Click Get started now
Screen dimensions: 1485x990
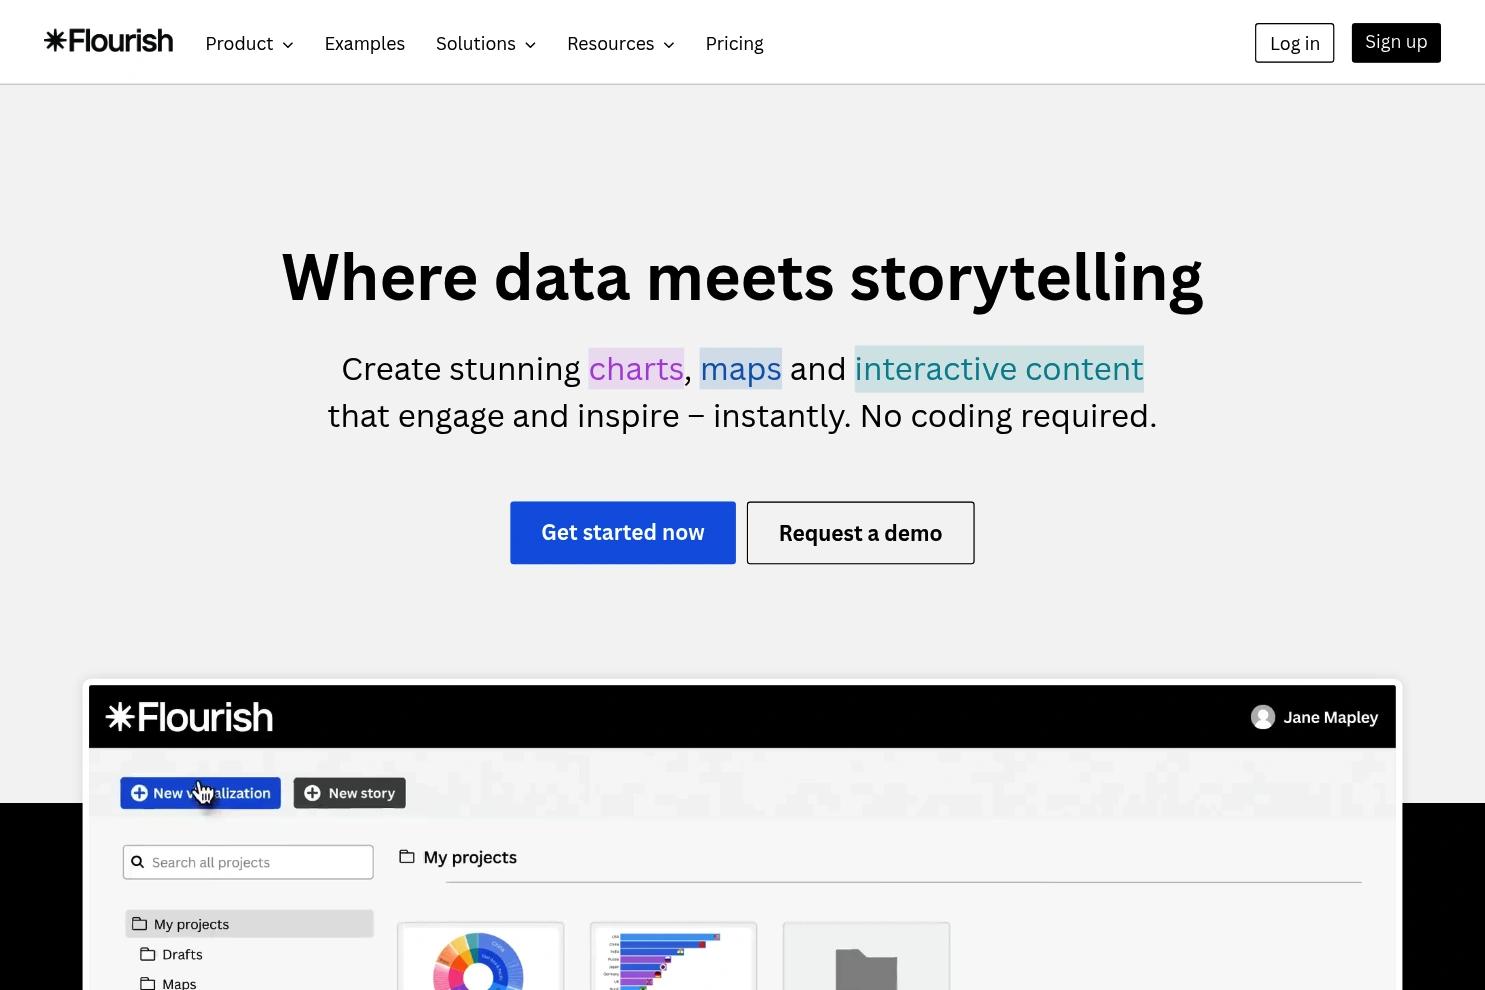click(x=623, y=533)
